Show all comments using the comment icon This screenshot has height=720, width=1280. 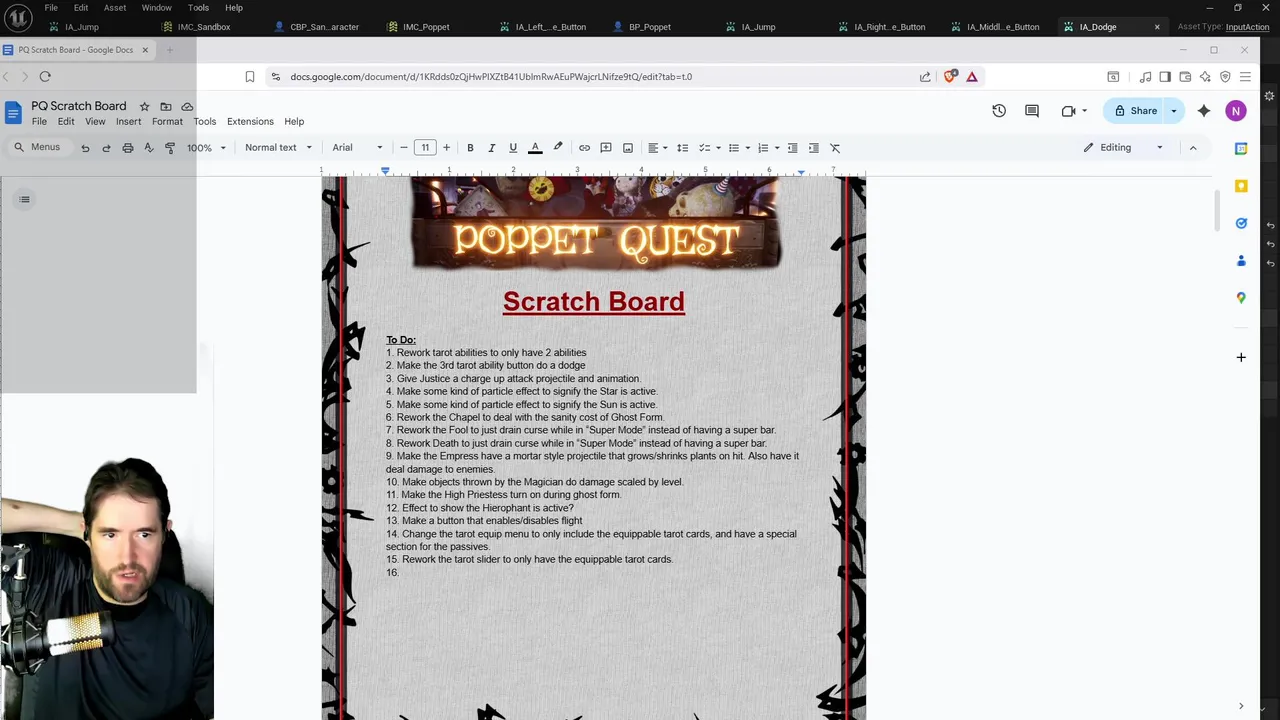point(1032,111)
